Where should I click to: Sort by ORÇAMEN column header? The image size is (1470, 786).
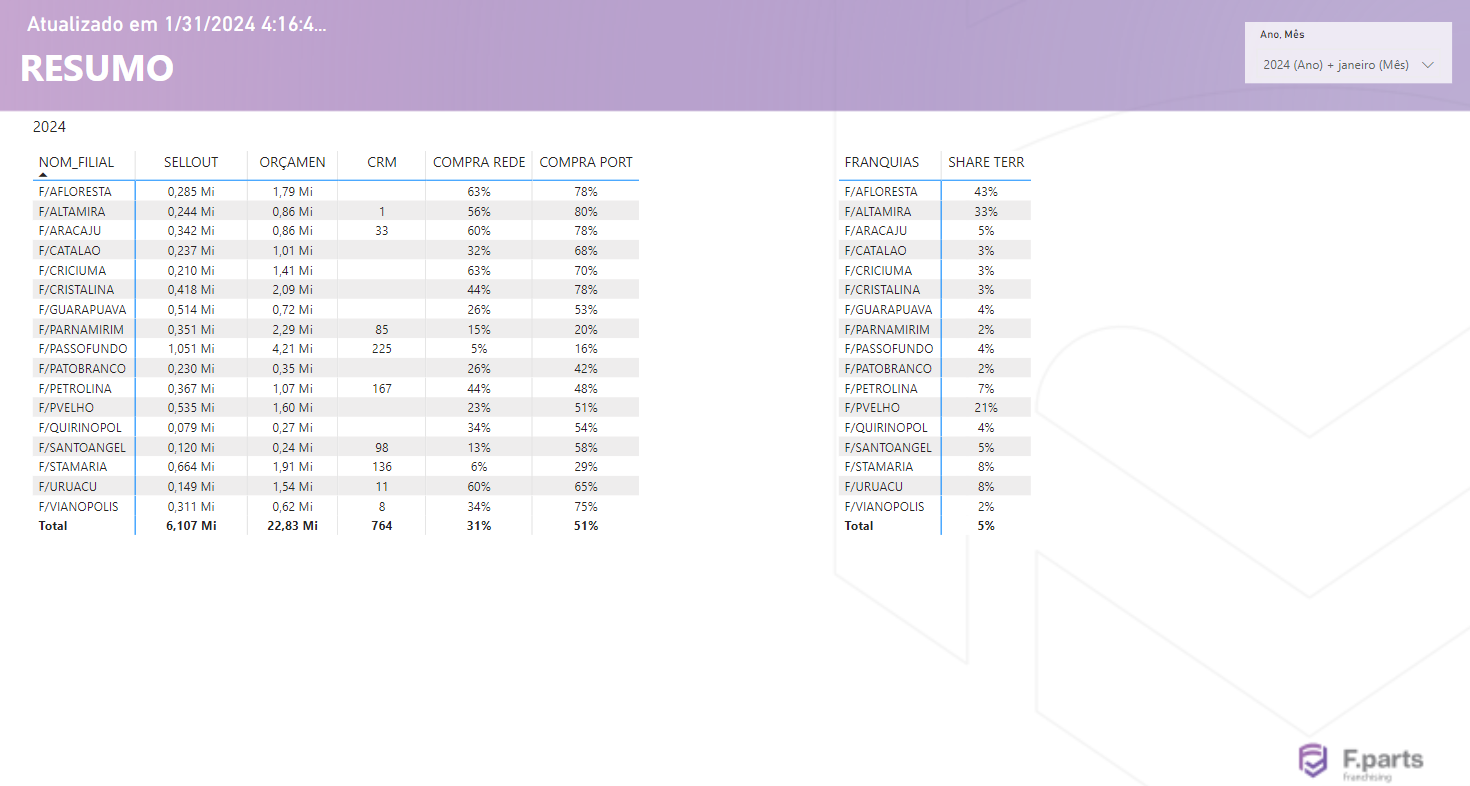pos(292,162)
